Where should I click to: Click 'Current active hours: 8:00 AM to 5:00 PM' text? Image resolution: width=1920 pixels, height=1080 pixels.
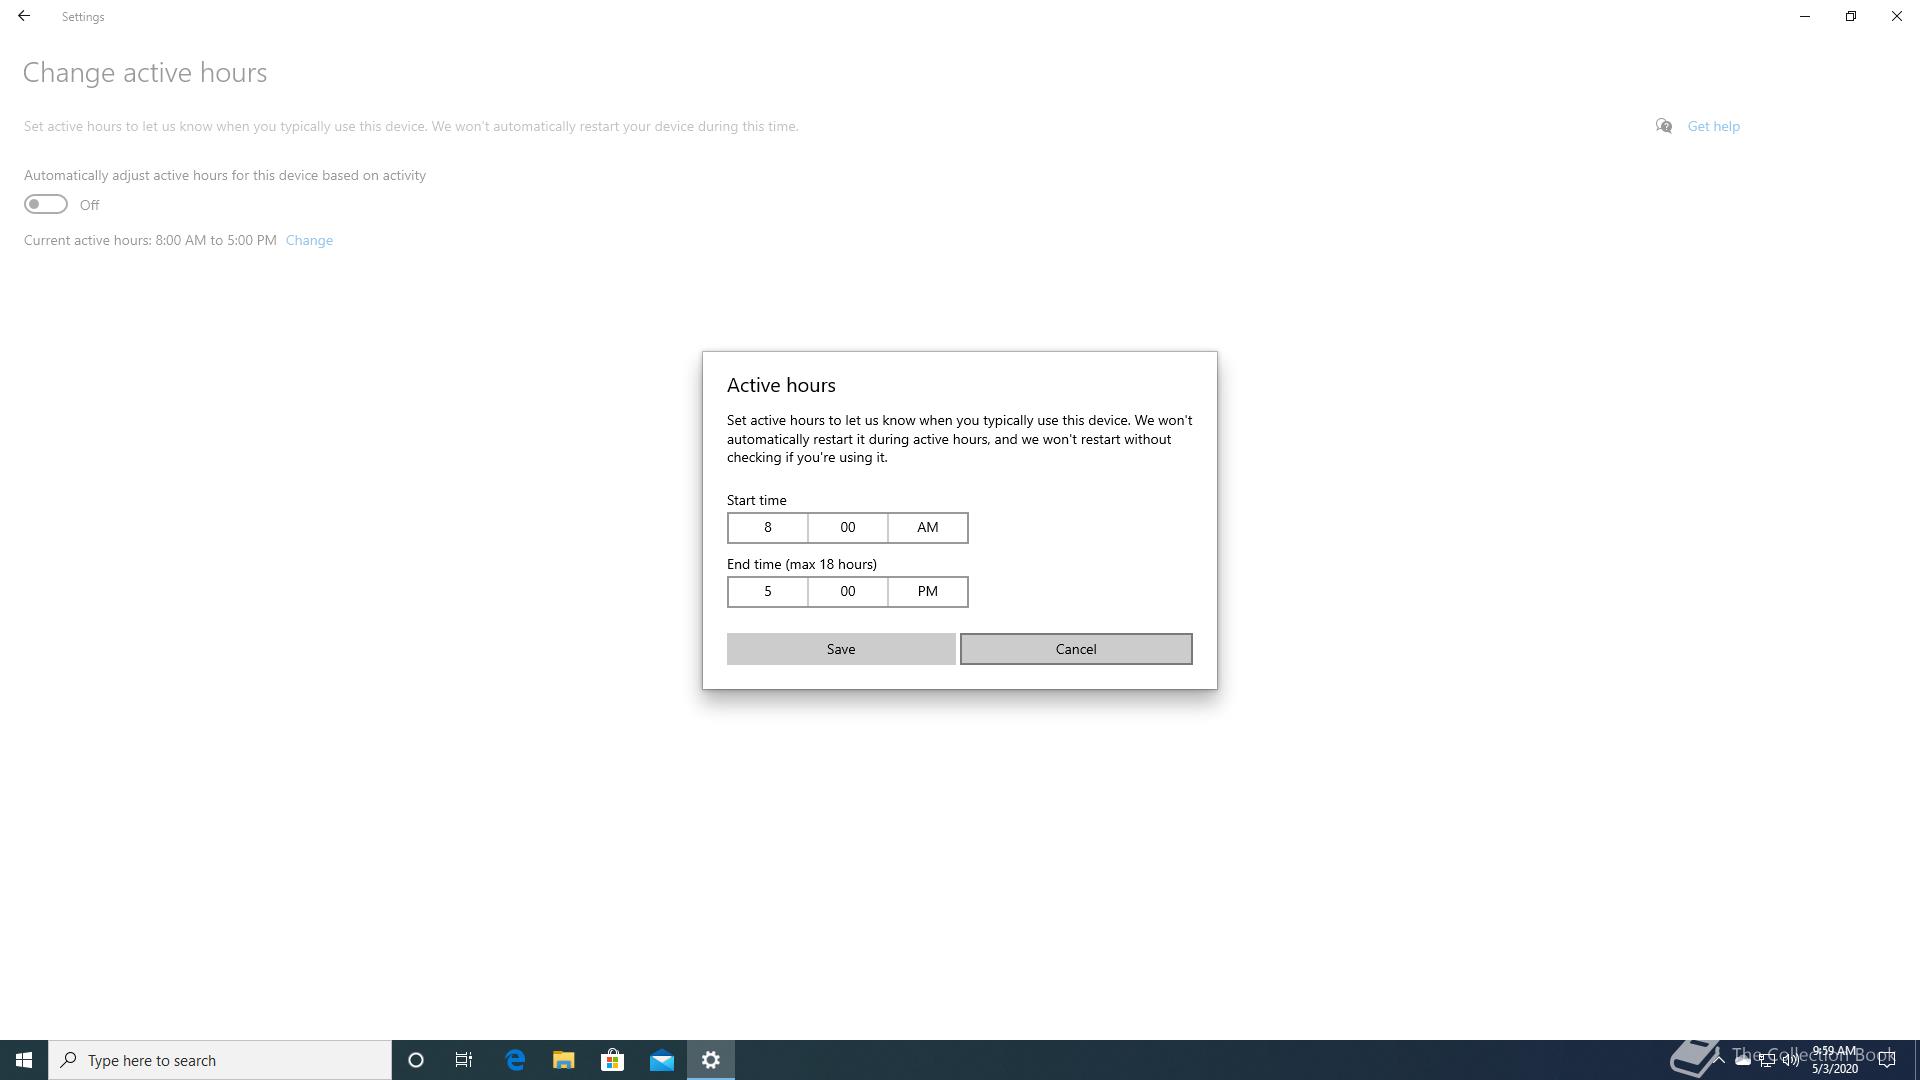[150, 240]
